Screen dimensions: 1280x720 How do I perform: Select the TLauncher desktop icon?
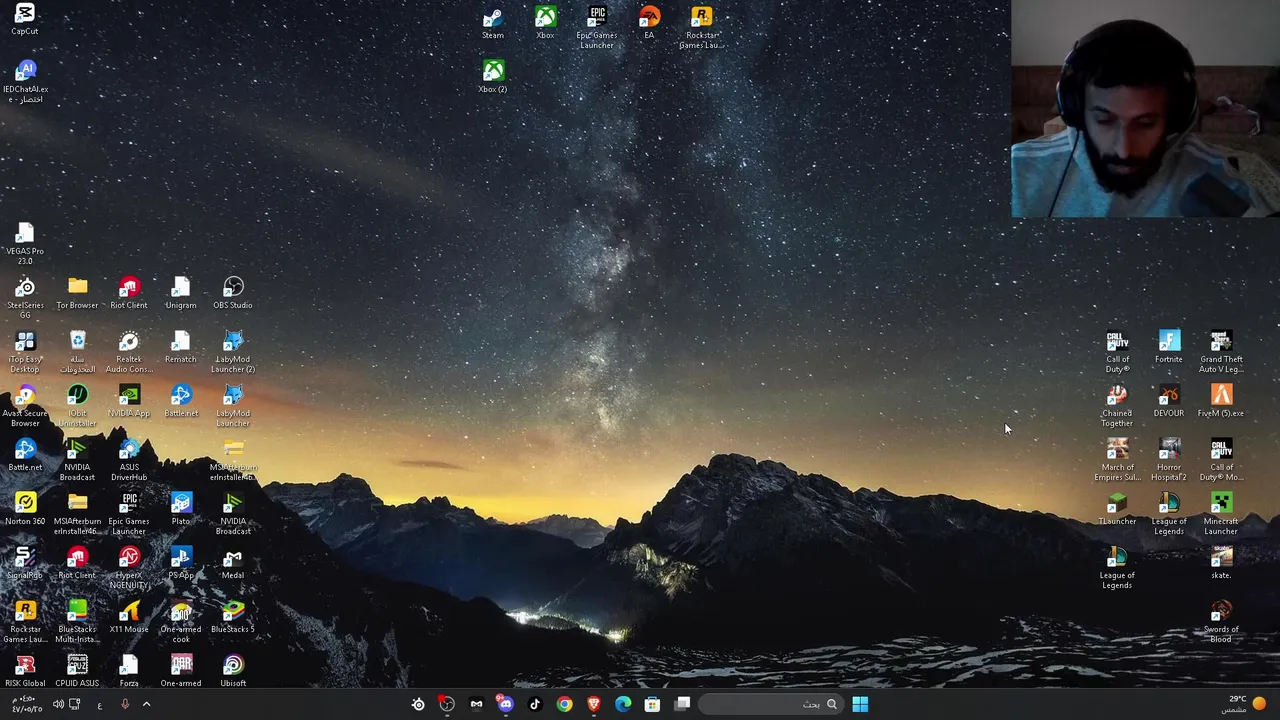1117,508
